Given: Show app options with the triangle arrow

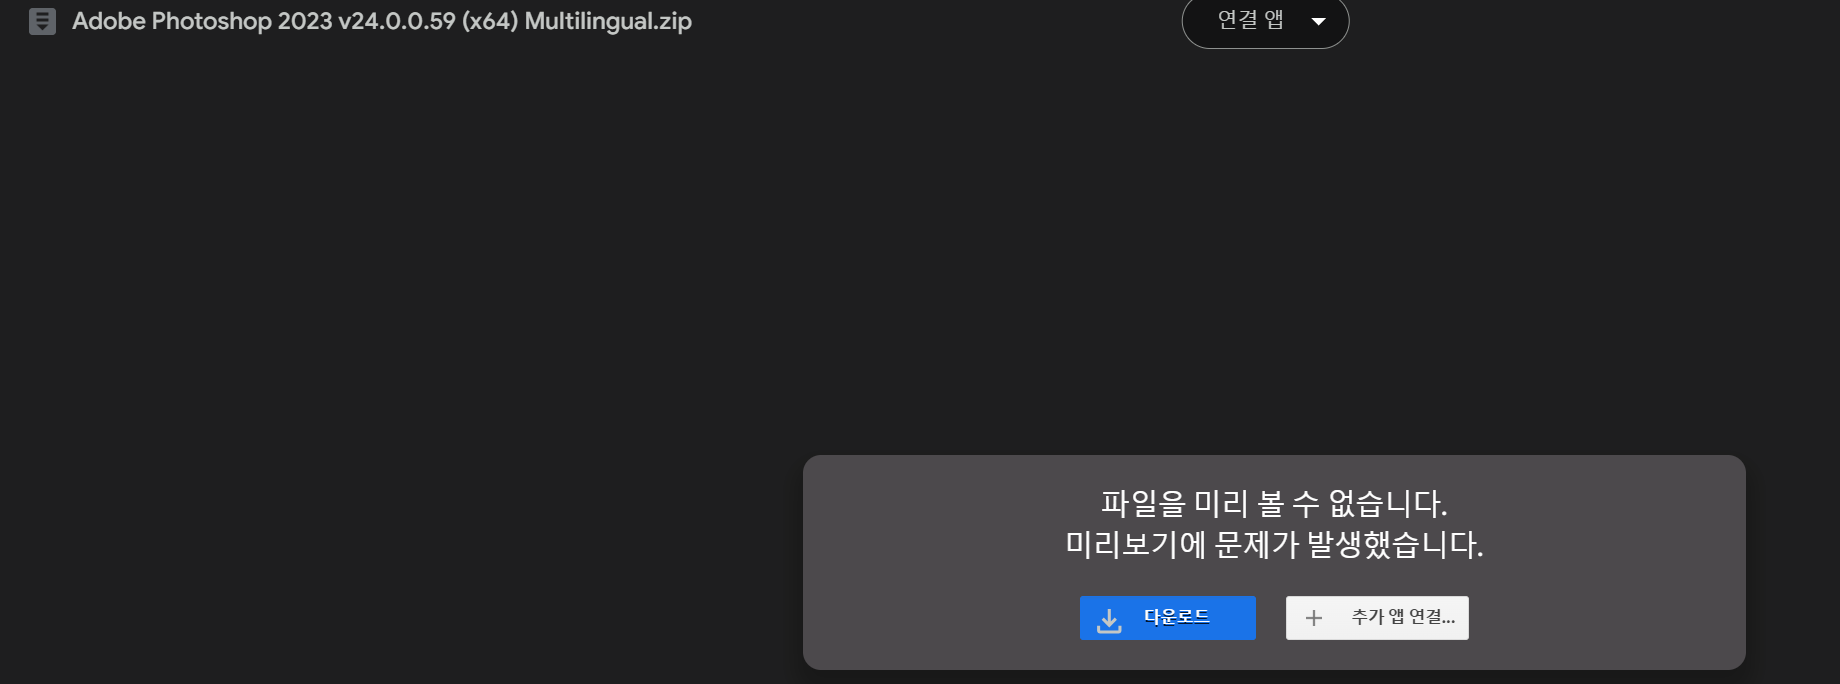Looking at the screenshot, I should point(1318,21).
